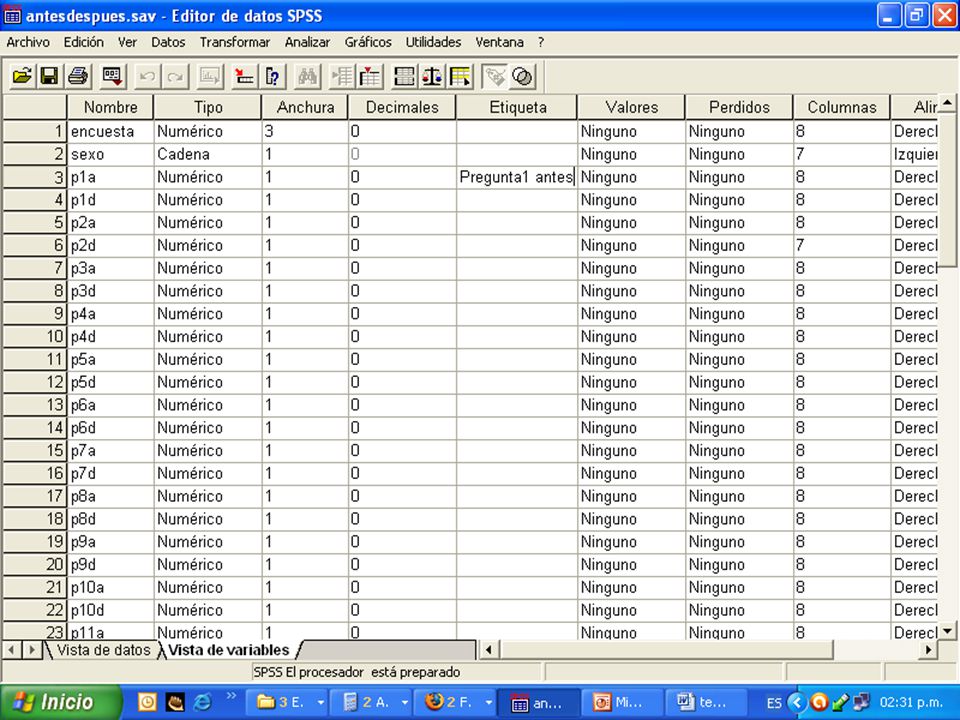Select the Vista de variables tab
960x720 pixels.
[228, 650]
